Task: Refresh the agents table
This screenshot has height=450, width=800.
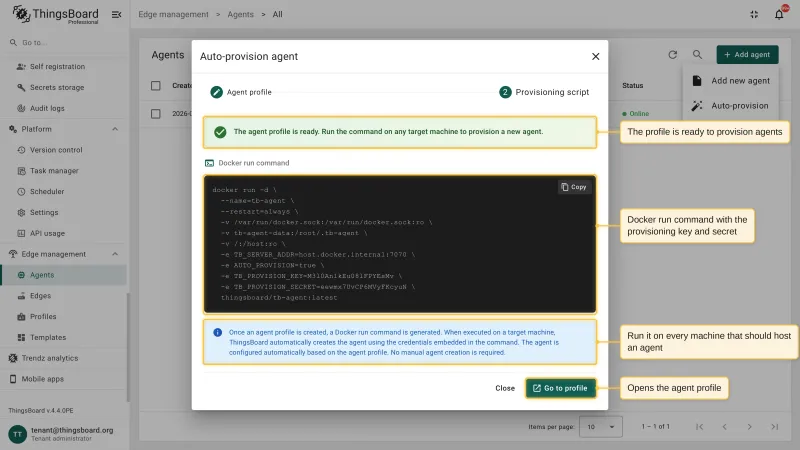Action: click(x=672, y=55)
